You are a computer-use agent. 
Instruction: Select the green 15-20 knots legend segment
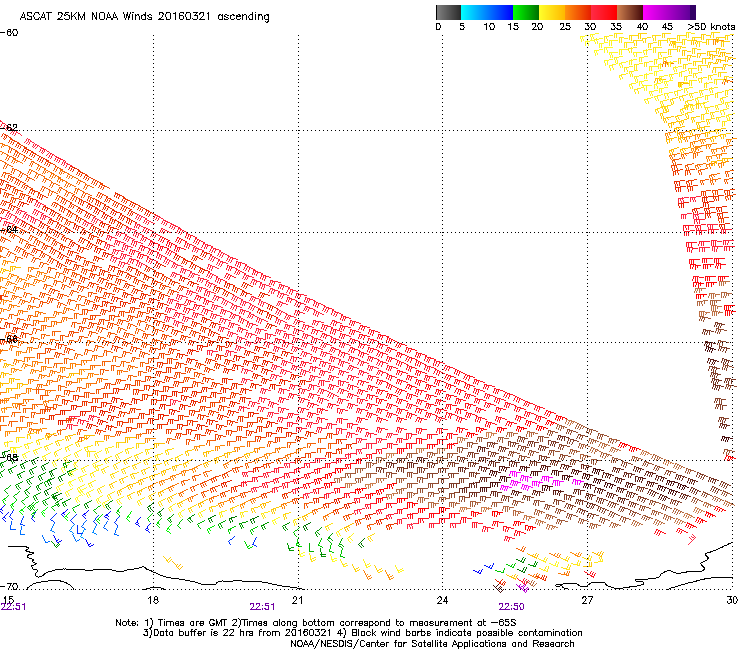pos(526,12)
